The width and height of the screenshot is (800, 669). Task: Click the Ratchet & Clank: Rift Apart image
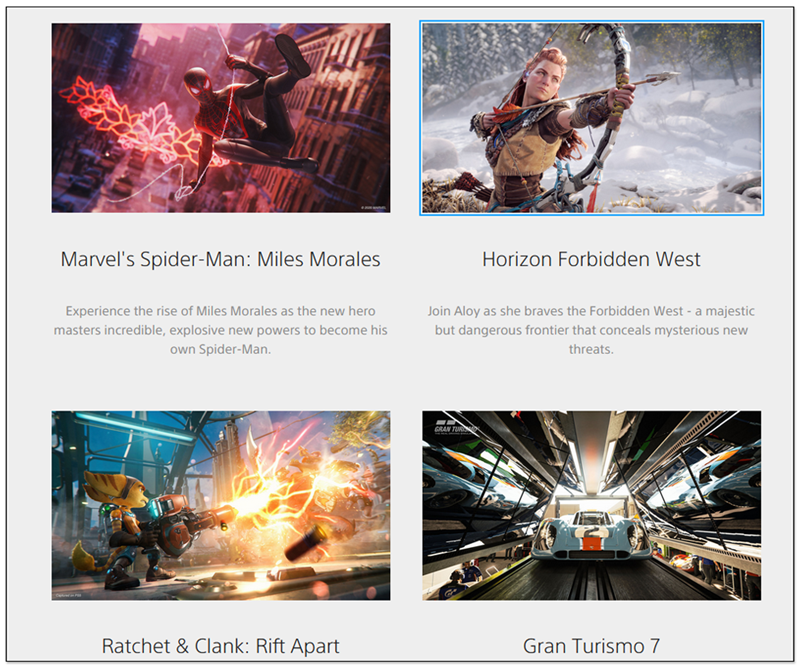coord(220,505)
